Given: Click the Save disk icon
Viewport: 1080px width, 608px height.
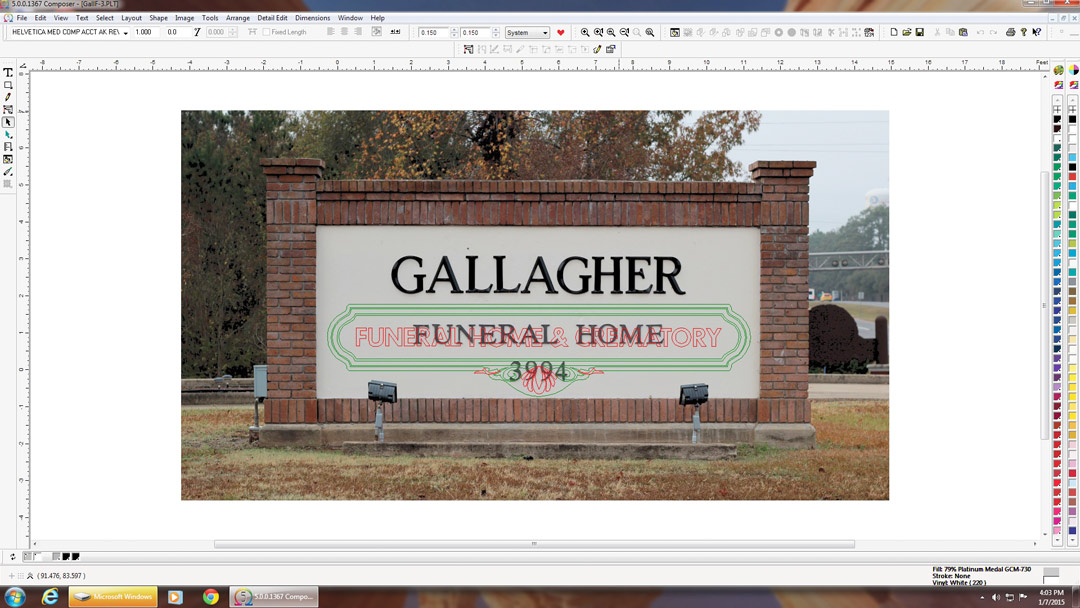Looking at the screenshot, I should pyautogui.click(x=919, y=32).
